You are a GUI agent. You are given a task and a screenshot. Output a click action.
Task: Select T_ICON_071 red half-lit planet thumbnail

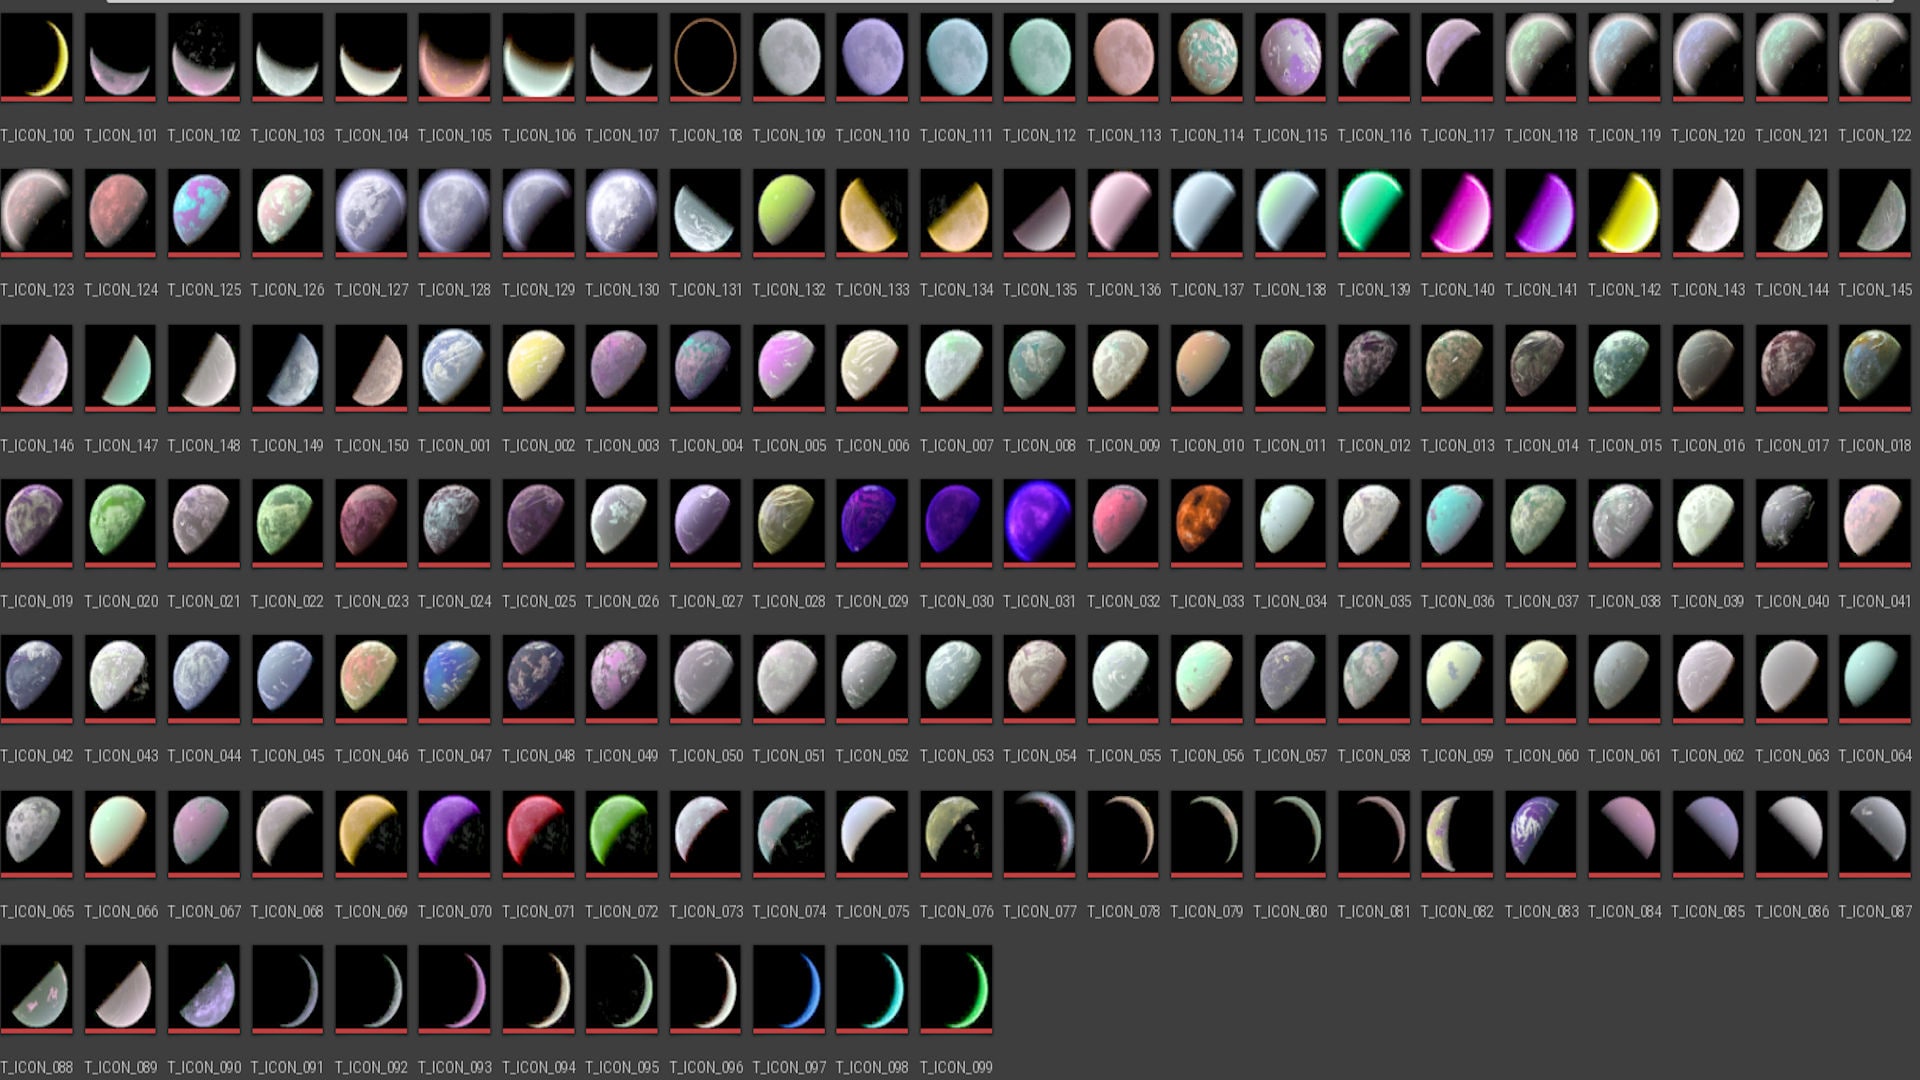pos(538,831)
